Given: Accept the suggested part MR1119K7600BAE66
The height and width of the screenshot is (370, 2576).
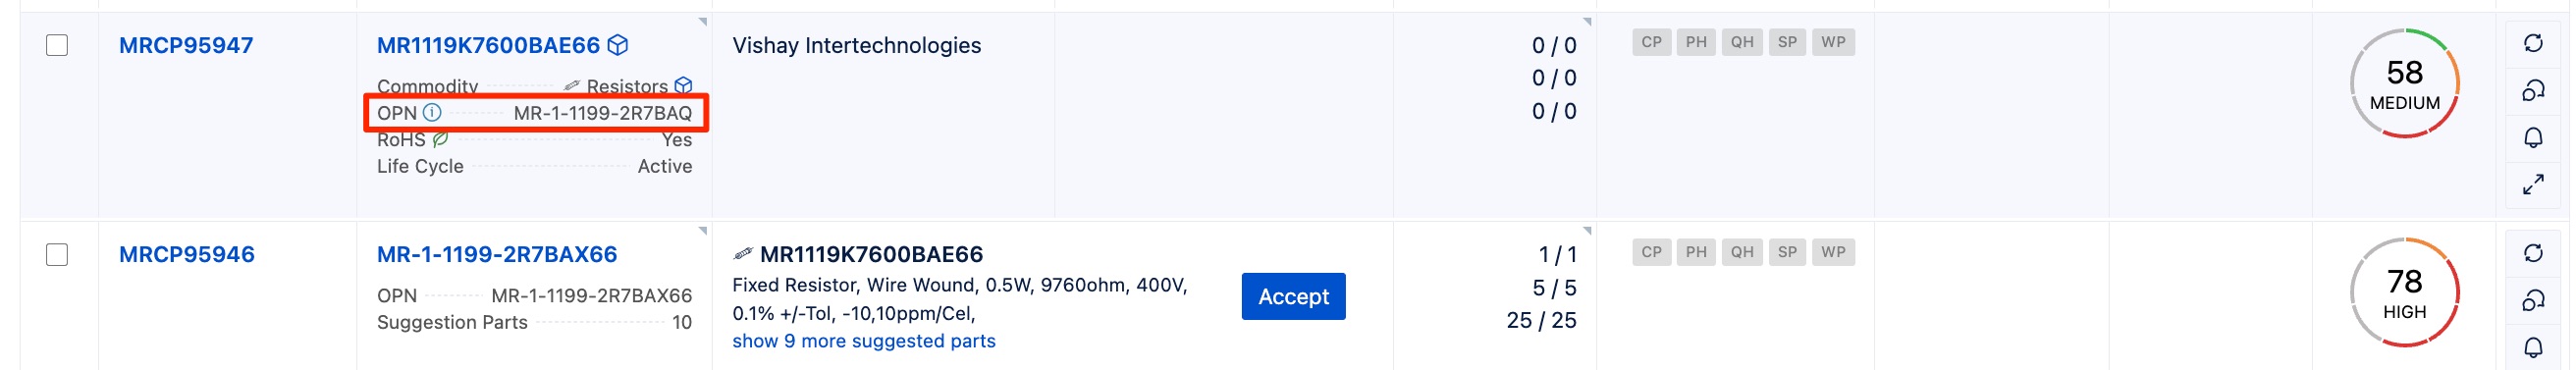Looking at the screenshot, I should [1292, 297].
